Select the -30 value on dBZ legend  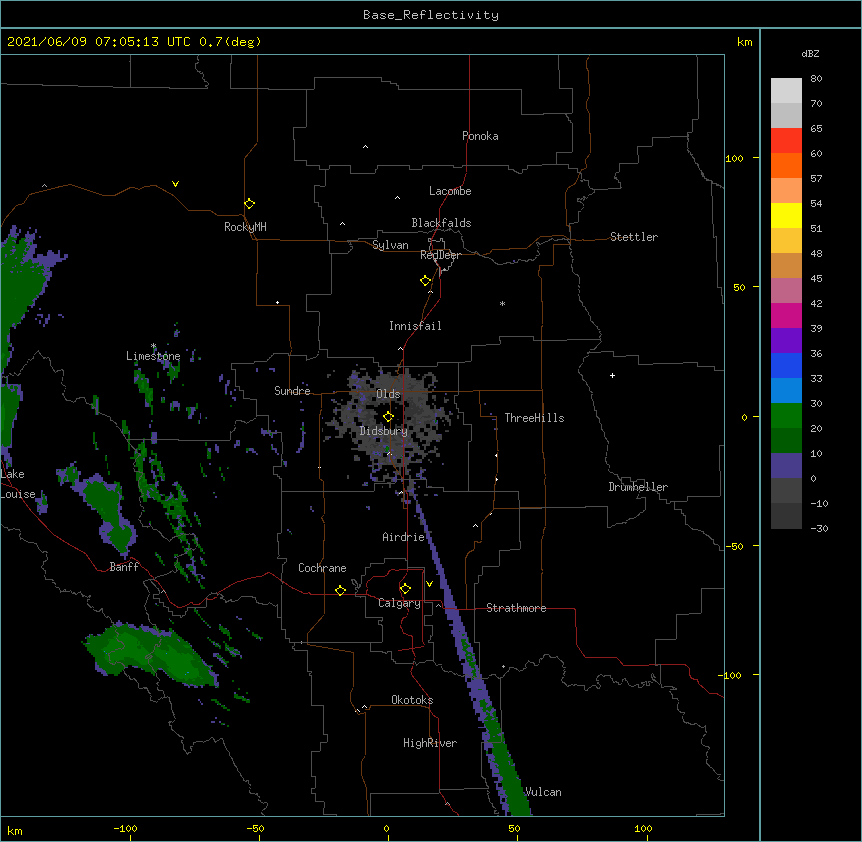pos(819,528)
